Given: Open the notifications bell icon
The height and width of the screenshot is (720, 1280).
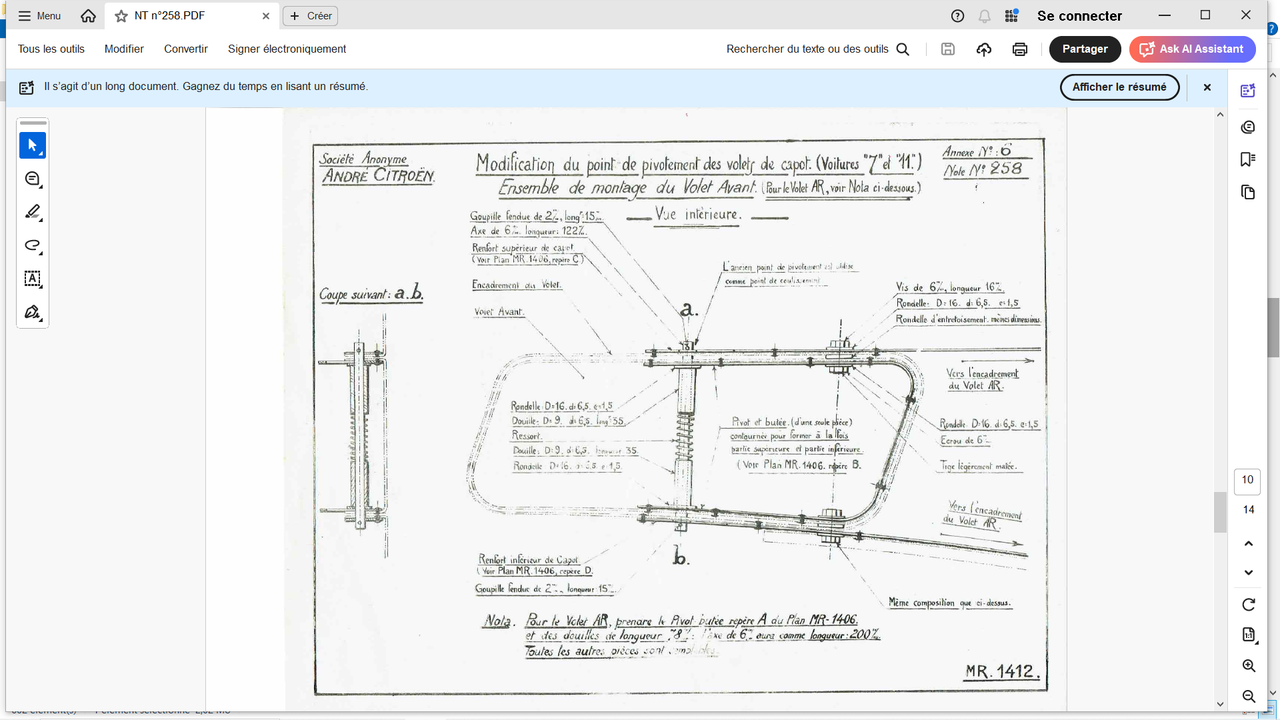Looking at the screenshot, I should (985, 16).
